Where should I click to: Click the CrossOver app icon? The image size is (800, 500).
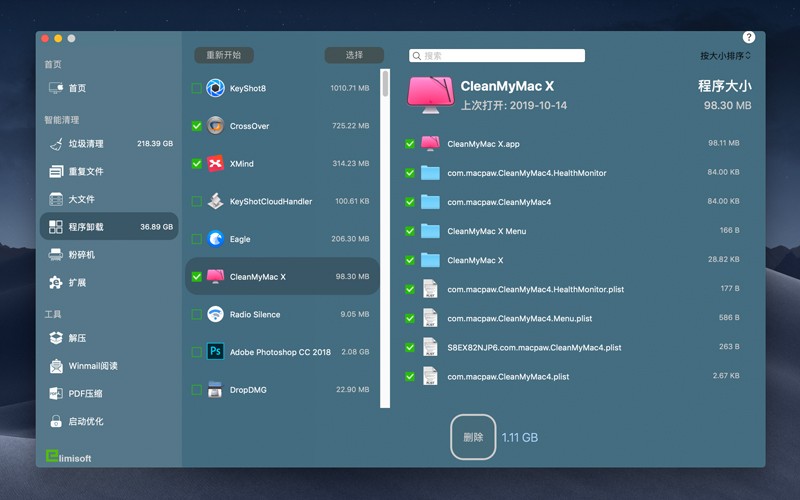(x=215, y=126)
